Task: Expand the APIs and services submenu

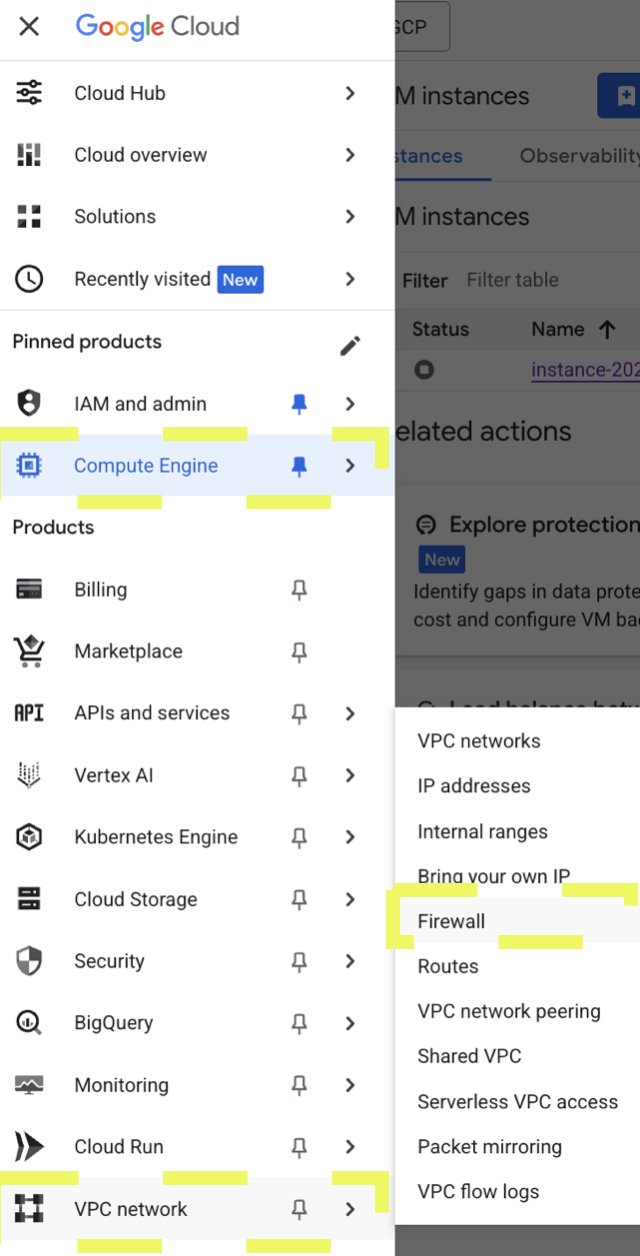Action: tap(349, 713)
